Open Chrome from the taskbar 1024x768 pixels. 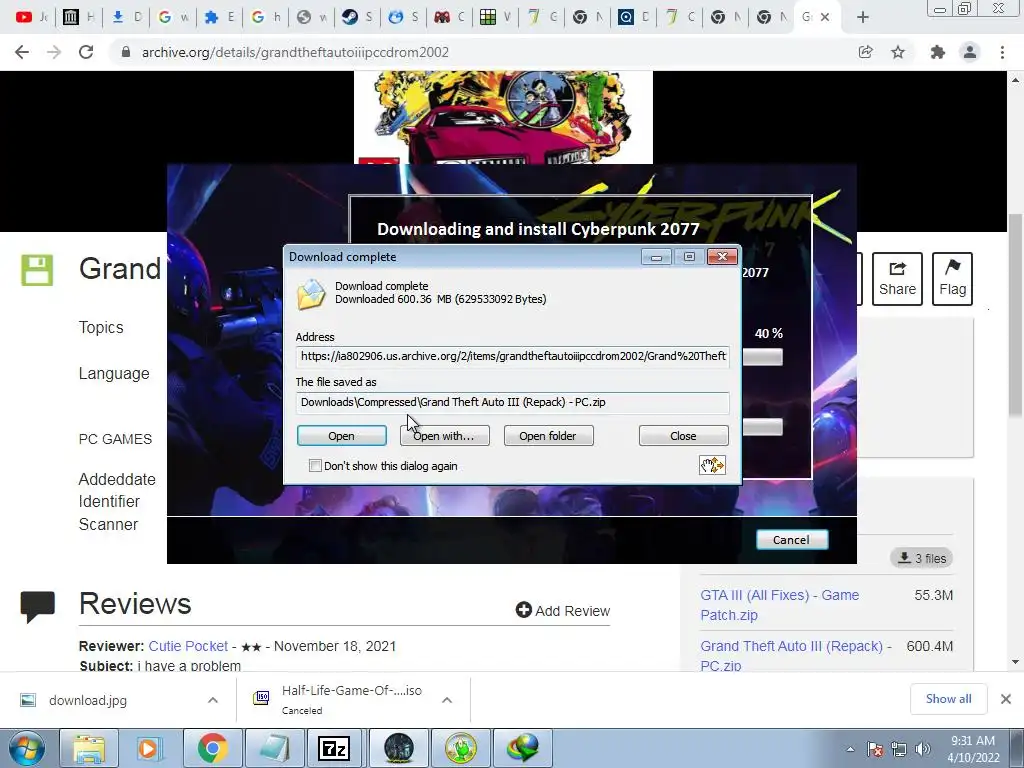coord(212,748)
